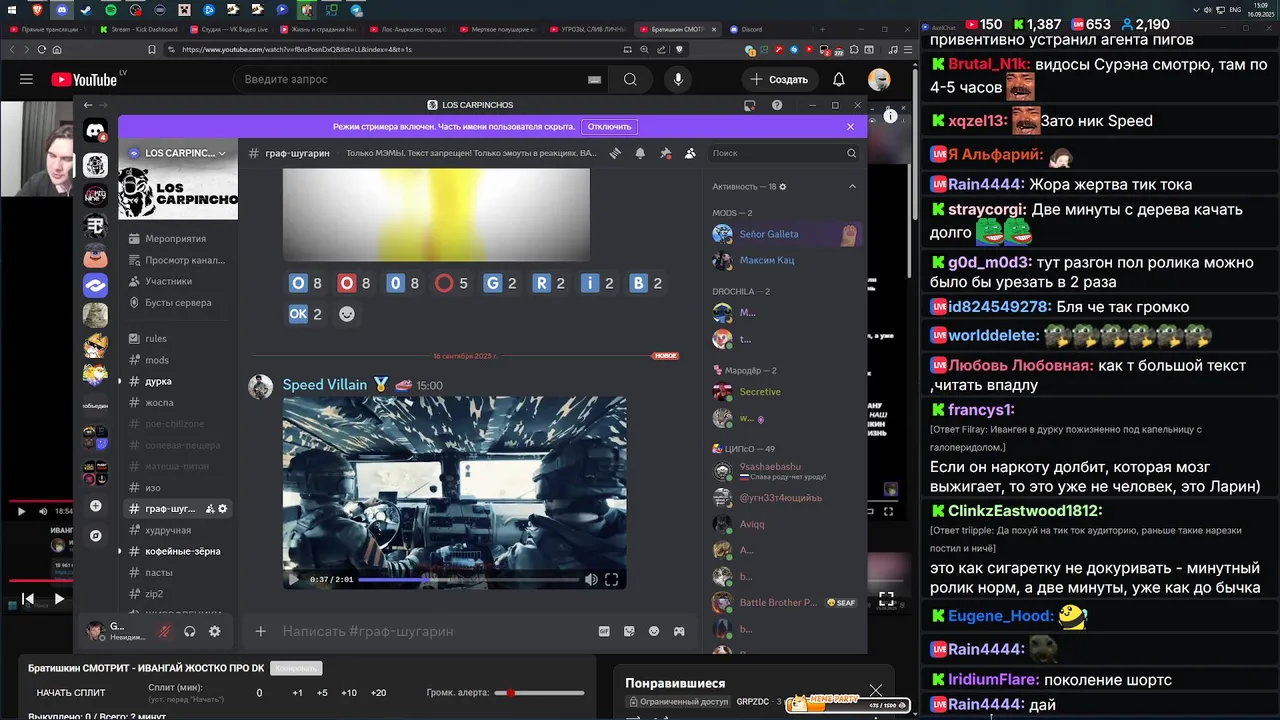This screenshot has height=720, width=1280.
Task: Select the пасты channel
Action: coord(177,572)
